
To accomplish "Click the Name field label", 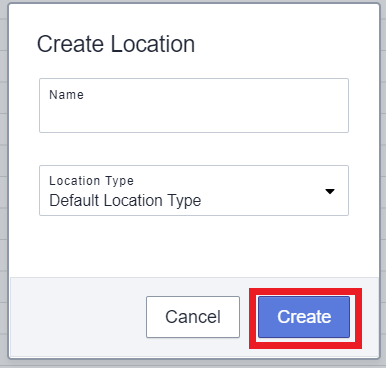I will (66, 95).
